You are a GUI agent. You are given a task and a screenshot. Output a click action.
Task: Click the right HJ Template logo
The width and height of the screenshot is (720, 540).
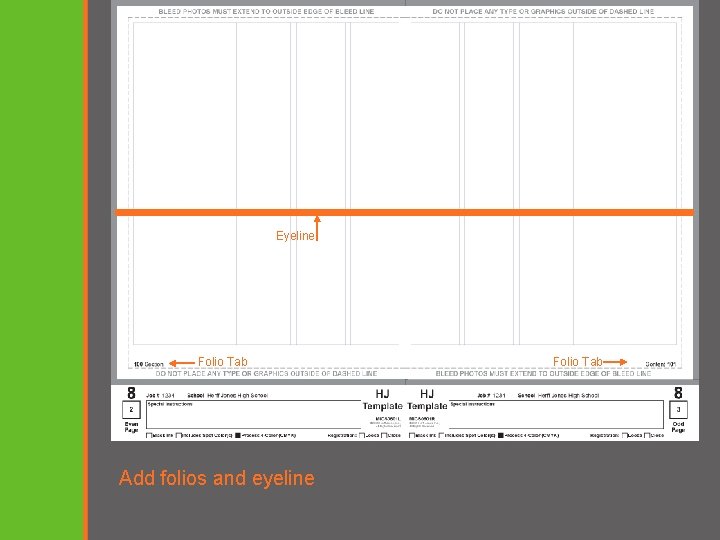coord(427,400)
